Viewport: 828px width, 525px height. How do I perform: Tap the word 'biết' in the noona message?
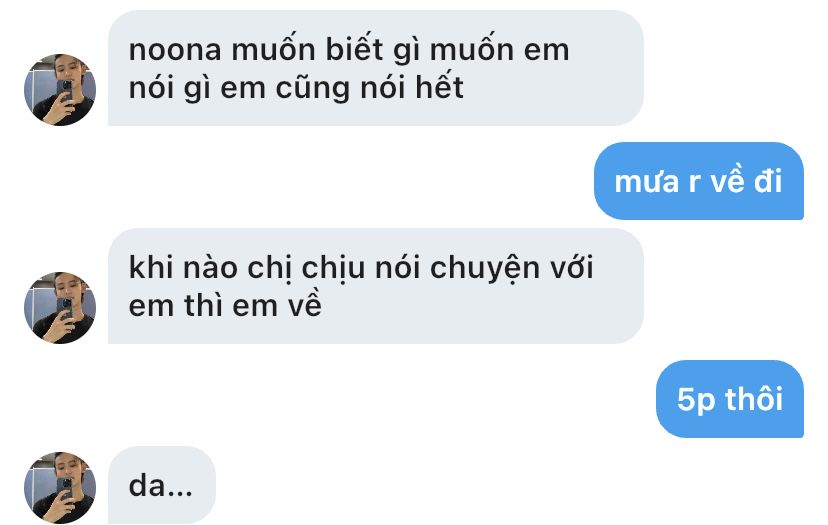point(354,50)
